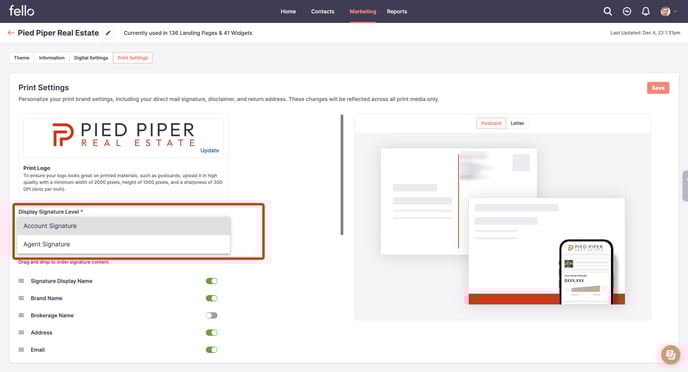Open Contacts in top navigation
The image size is (688, 372).
point(322,11)
